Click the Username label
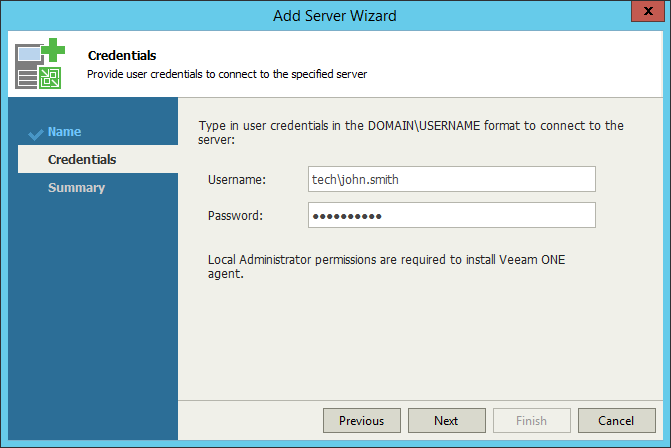671x448 pixels. (x=237, y=179)
